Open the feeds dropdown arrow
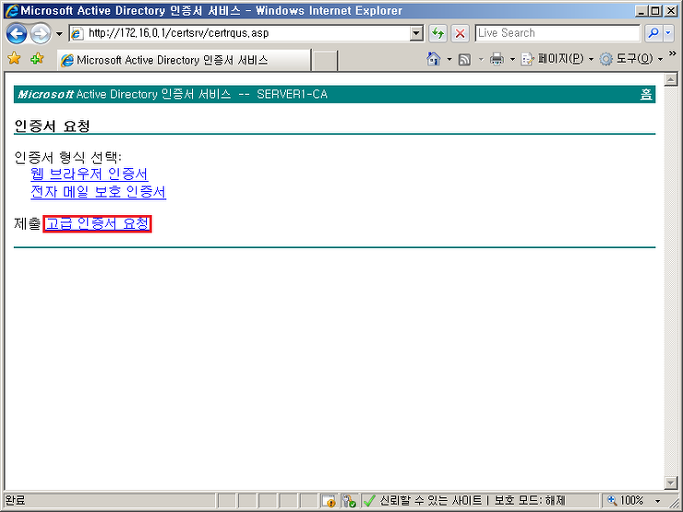The width and height of the screenshot is (683, 512). (481, 59)
